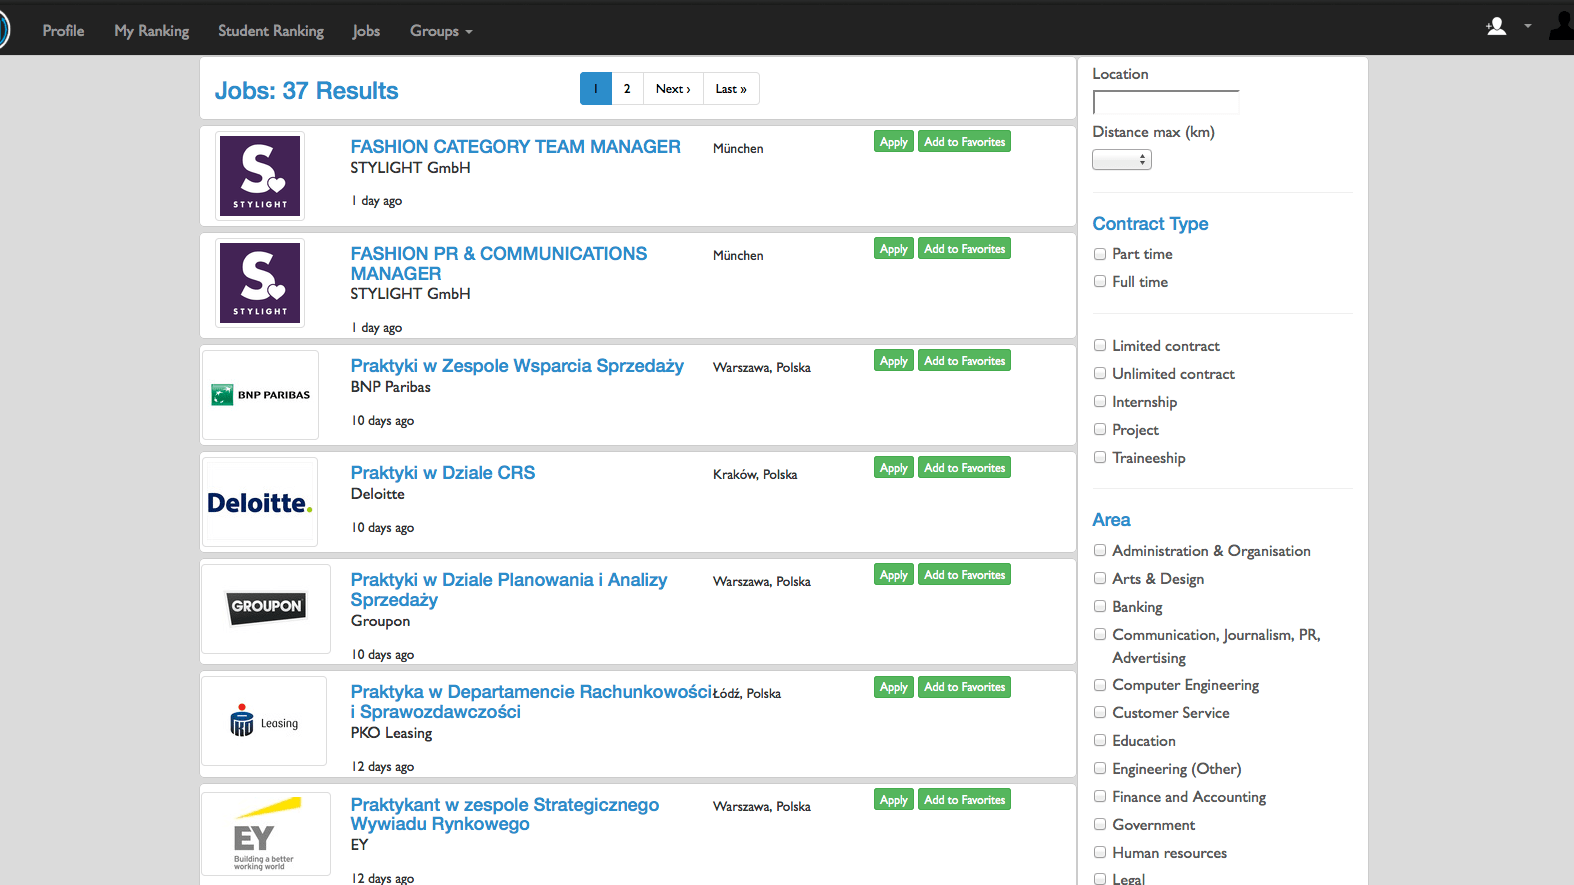Expand the Groups menu
Screen dimensions: 1574x885
(440, 31)
